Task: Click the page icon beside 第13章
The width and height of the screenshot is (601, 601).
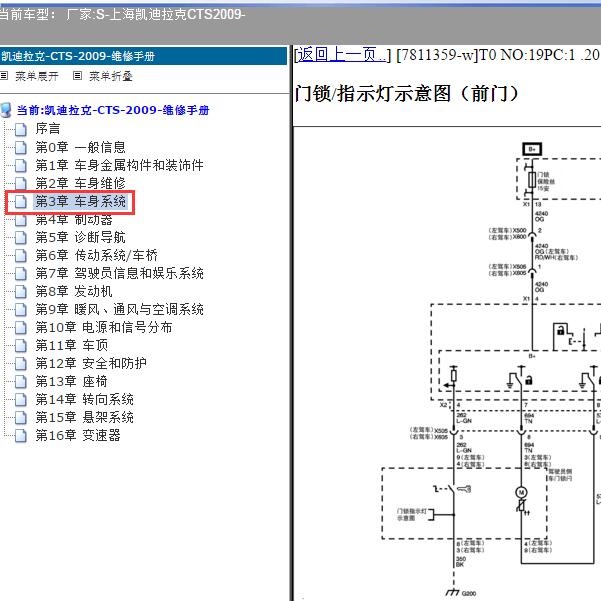Action: click(21, 382)
